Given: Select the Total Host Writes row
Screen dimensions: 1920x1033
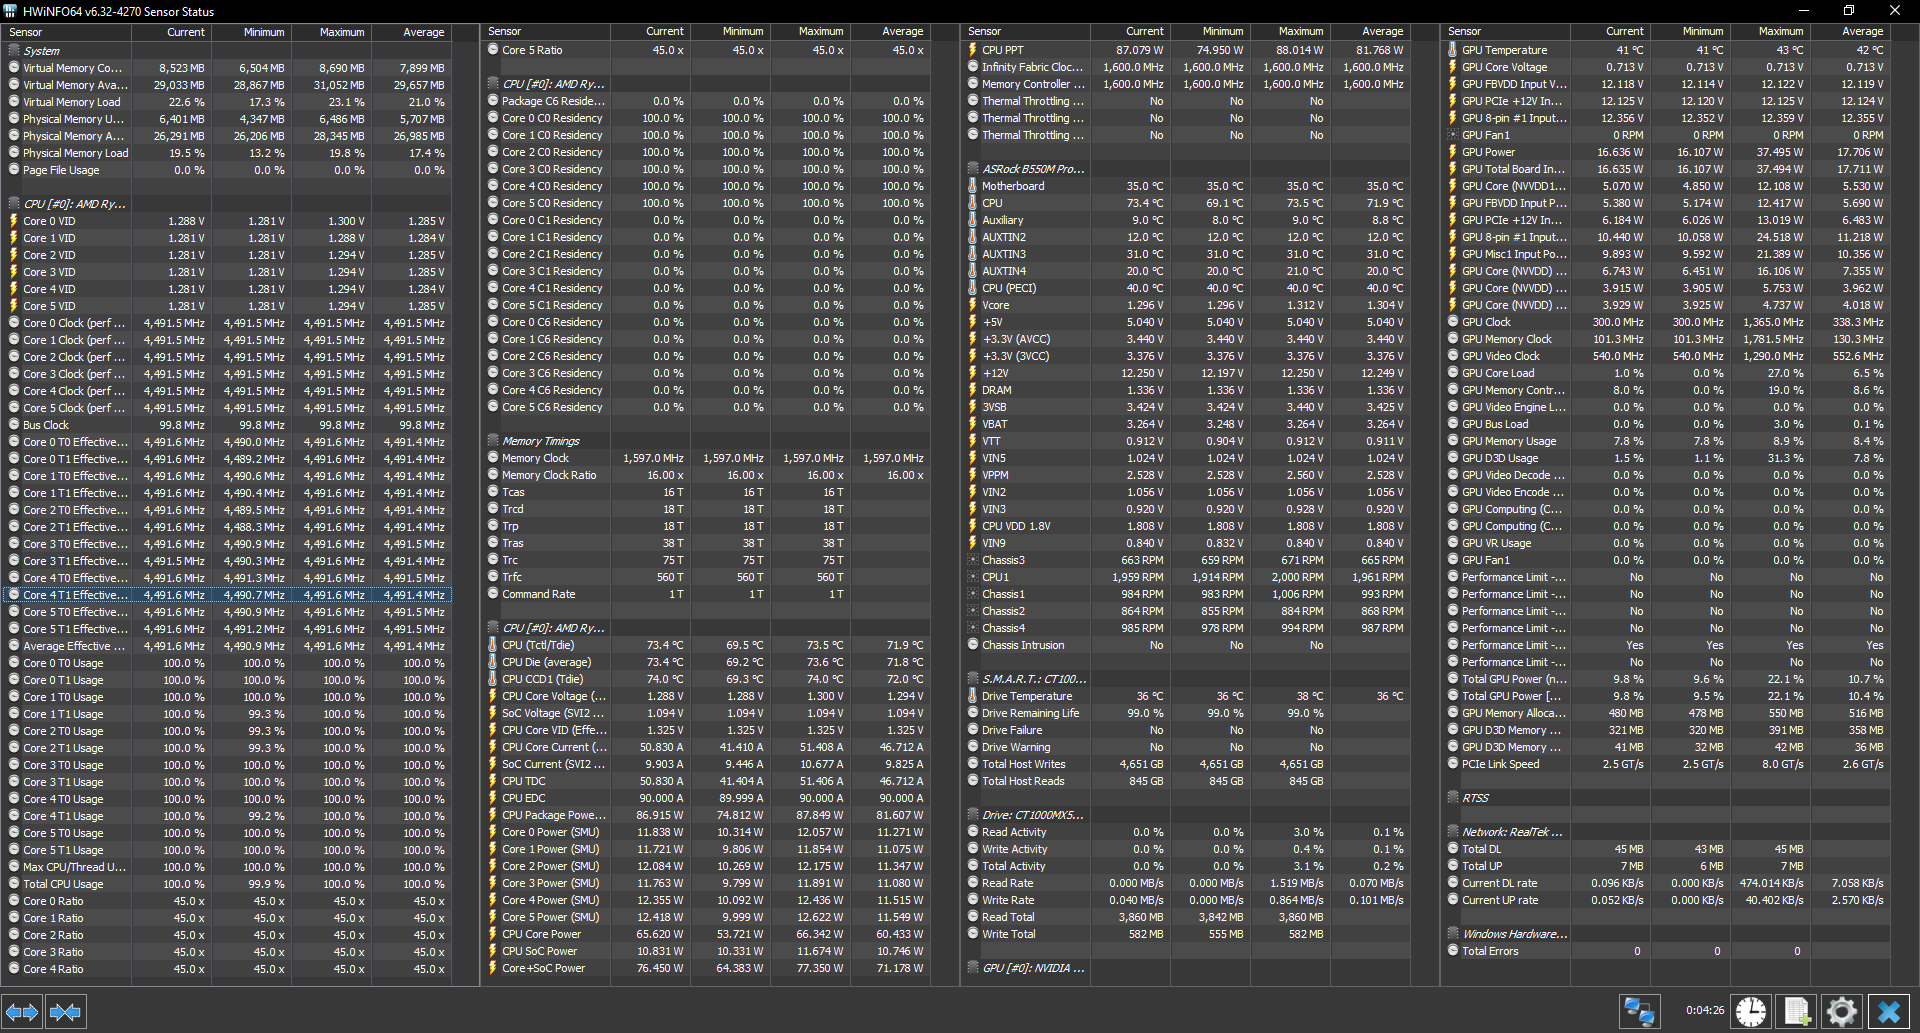Looking at the screenshot, I should click(1187, 764).
